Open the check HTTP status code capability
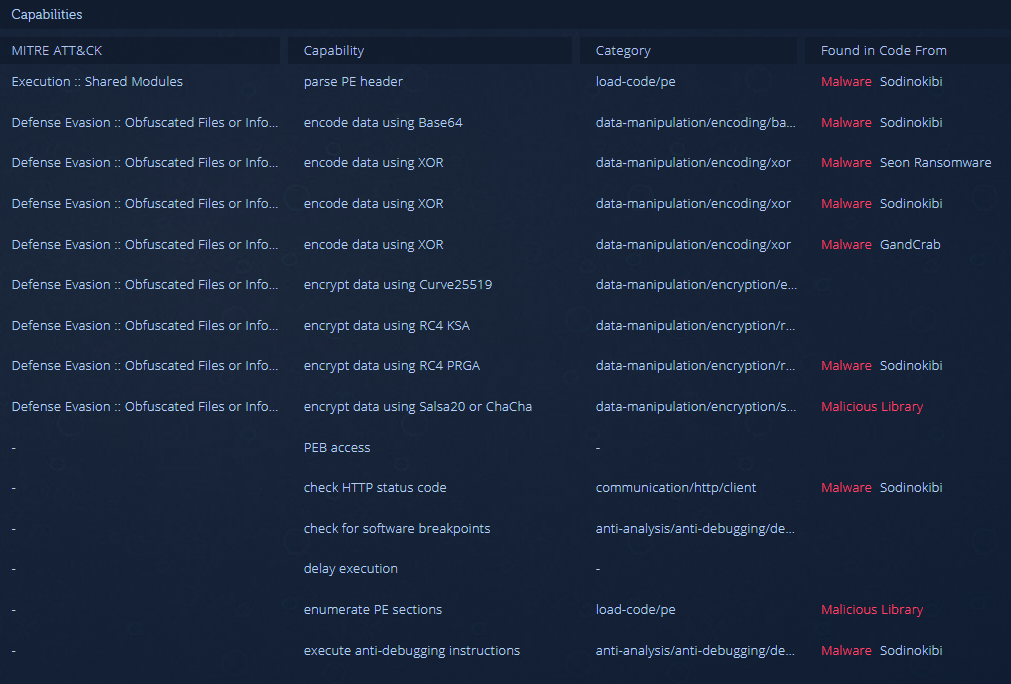1011x684 pixels. point(375,488)
